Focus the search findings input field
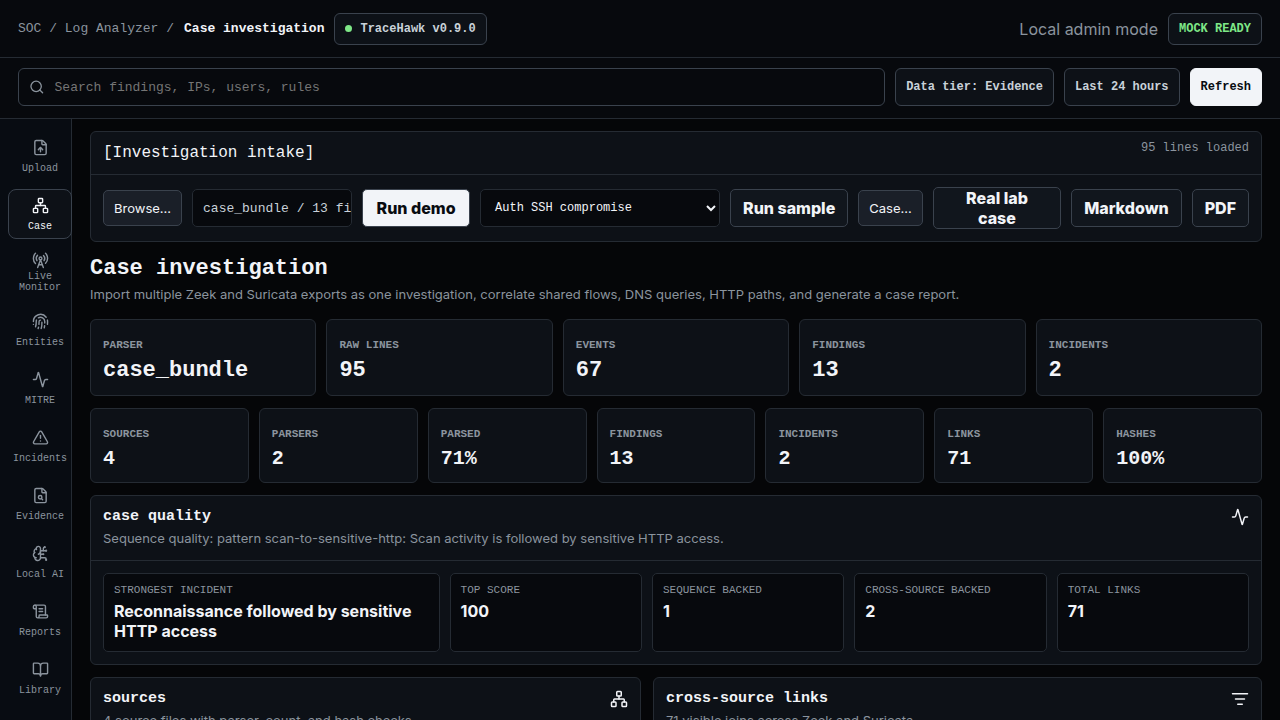 pos(451,87)
